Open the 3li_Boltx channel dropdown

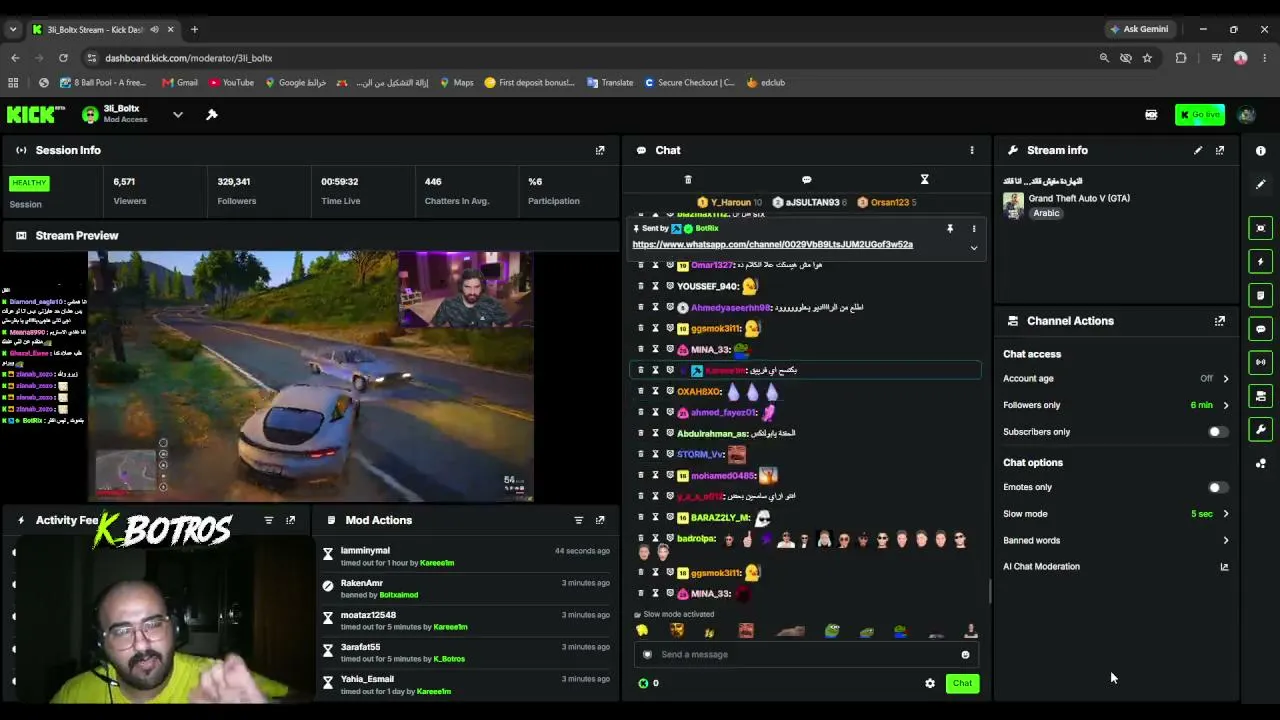(177, 115)
